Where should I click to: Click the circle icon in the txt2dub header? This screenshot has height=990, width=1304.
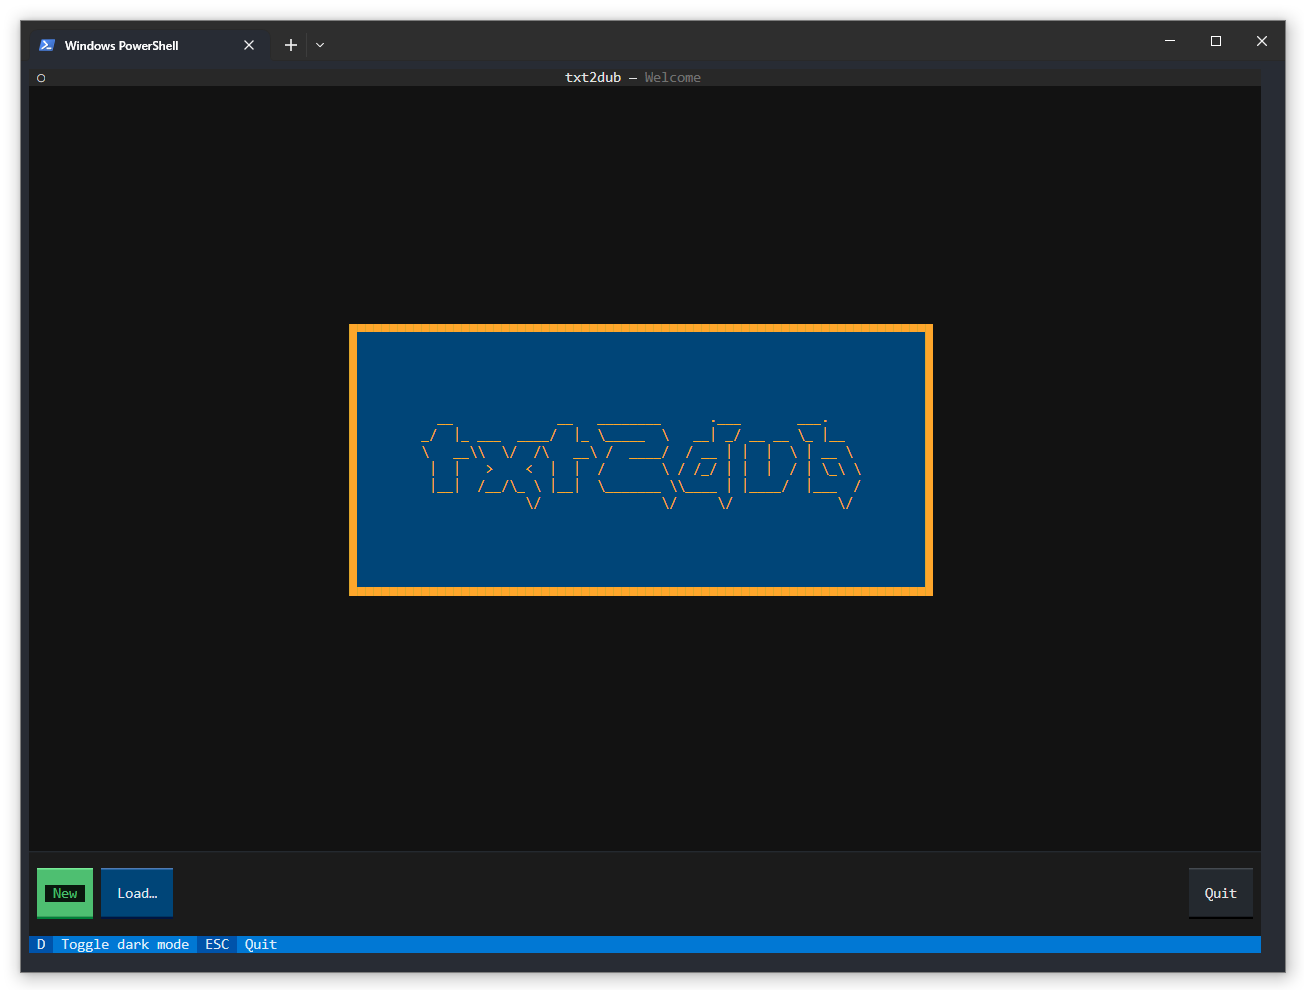tap(41, 77)
